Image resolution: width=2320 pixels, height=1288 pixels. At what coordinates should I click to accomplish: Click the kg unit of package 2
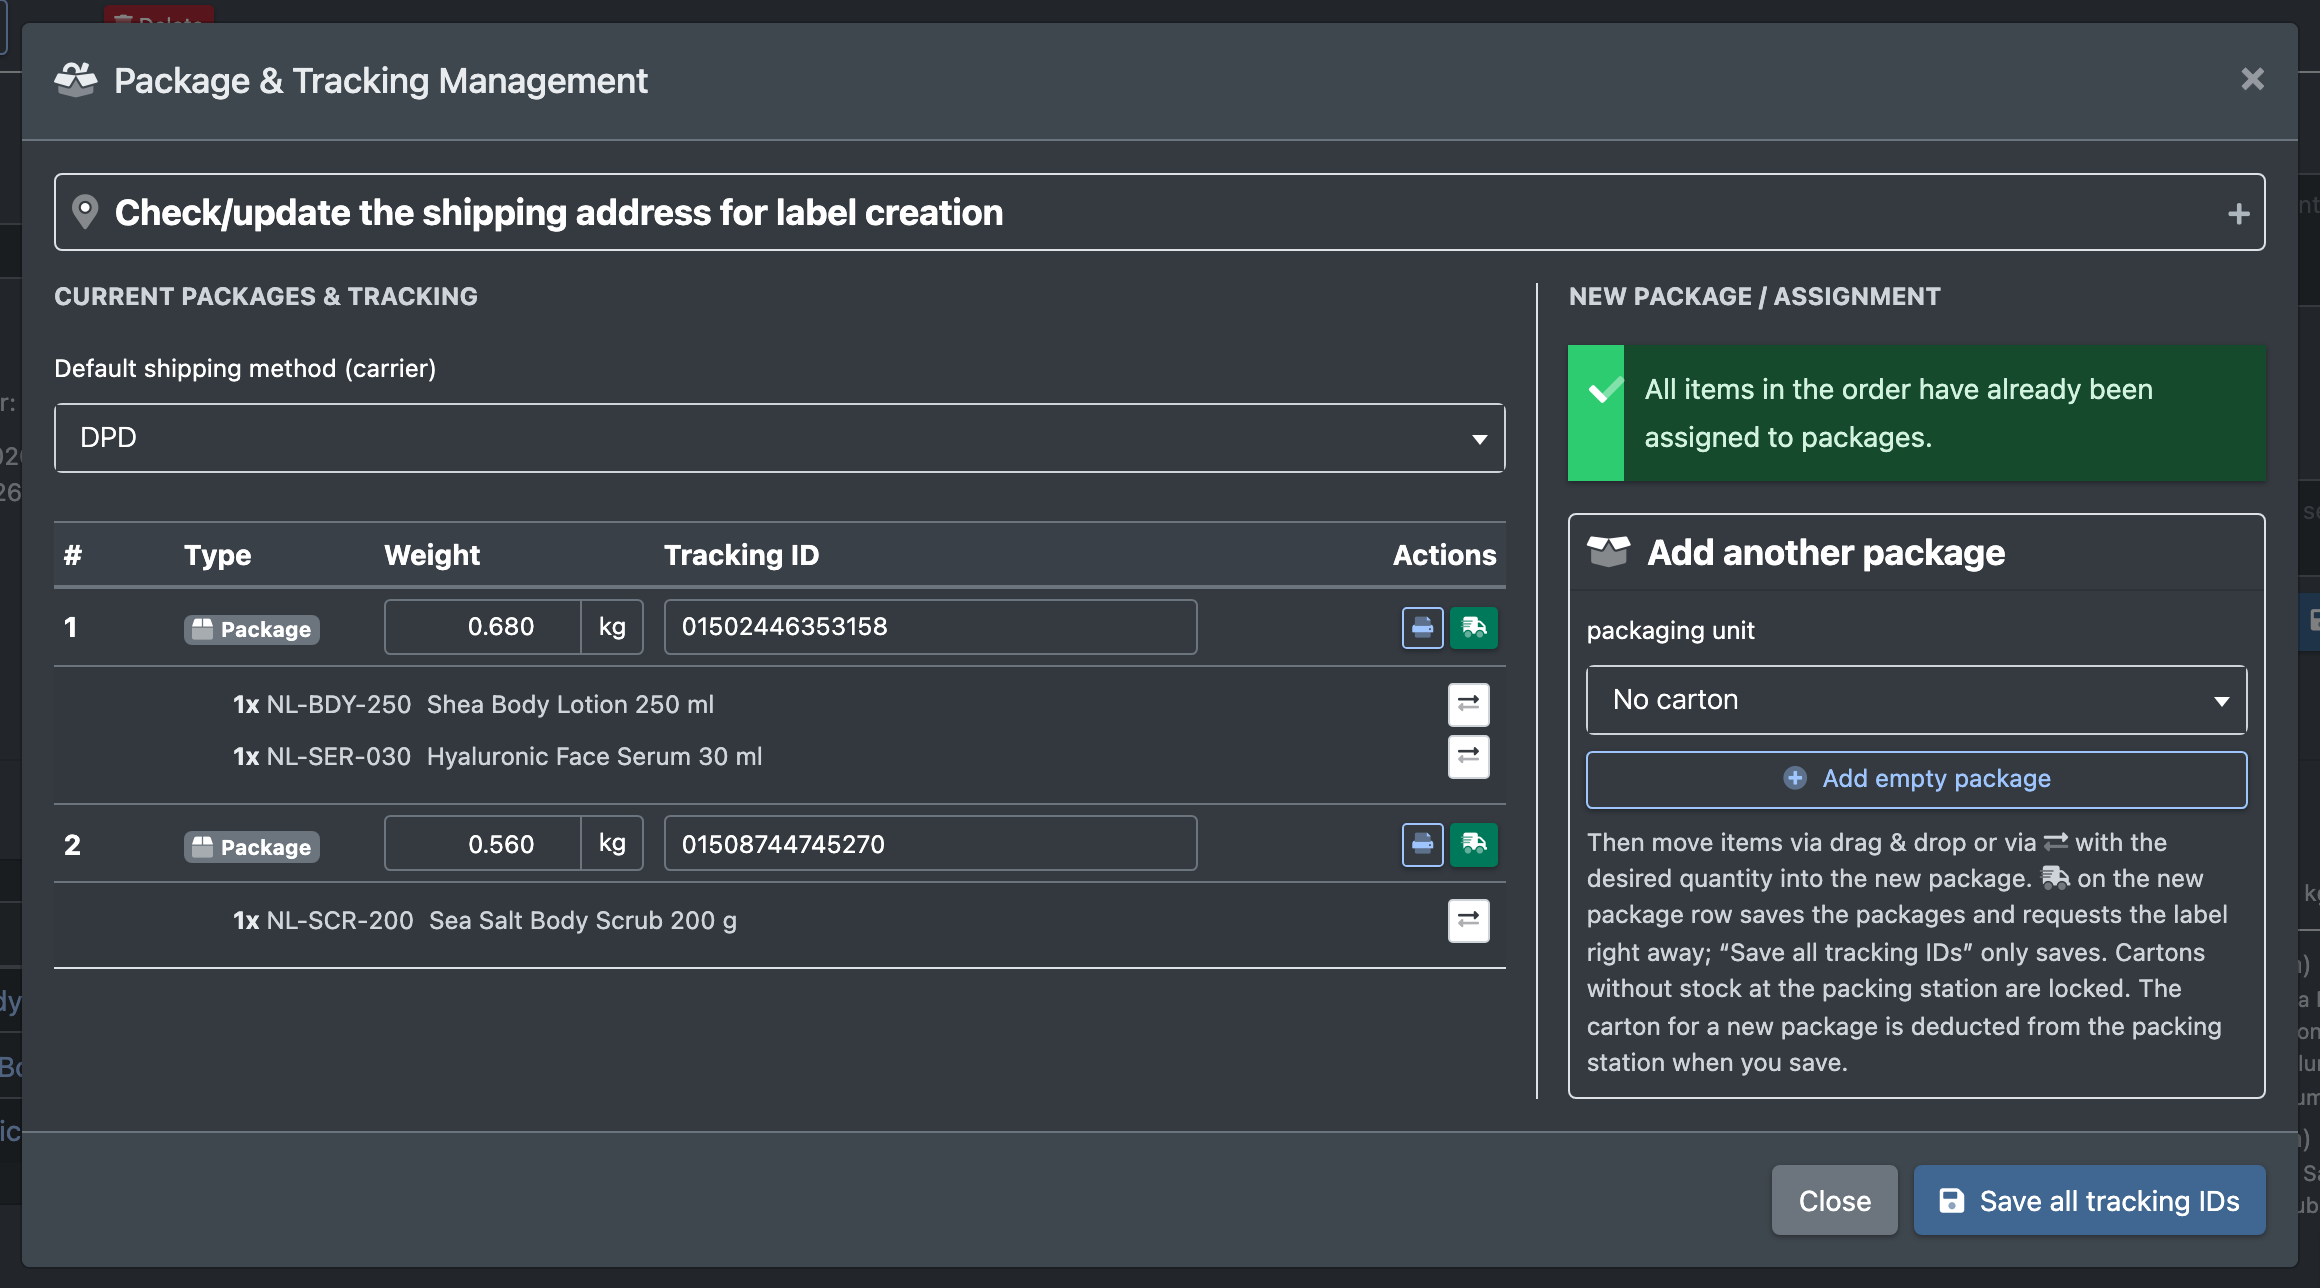(612, 844)
